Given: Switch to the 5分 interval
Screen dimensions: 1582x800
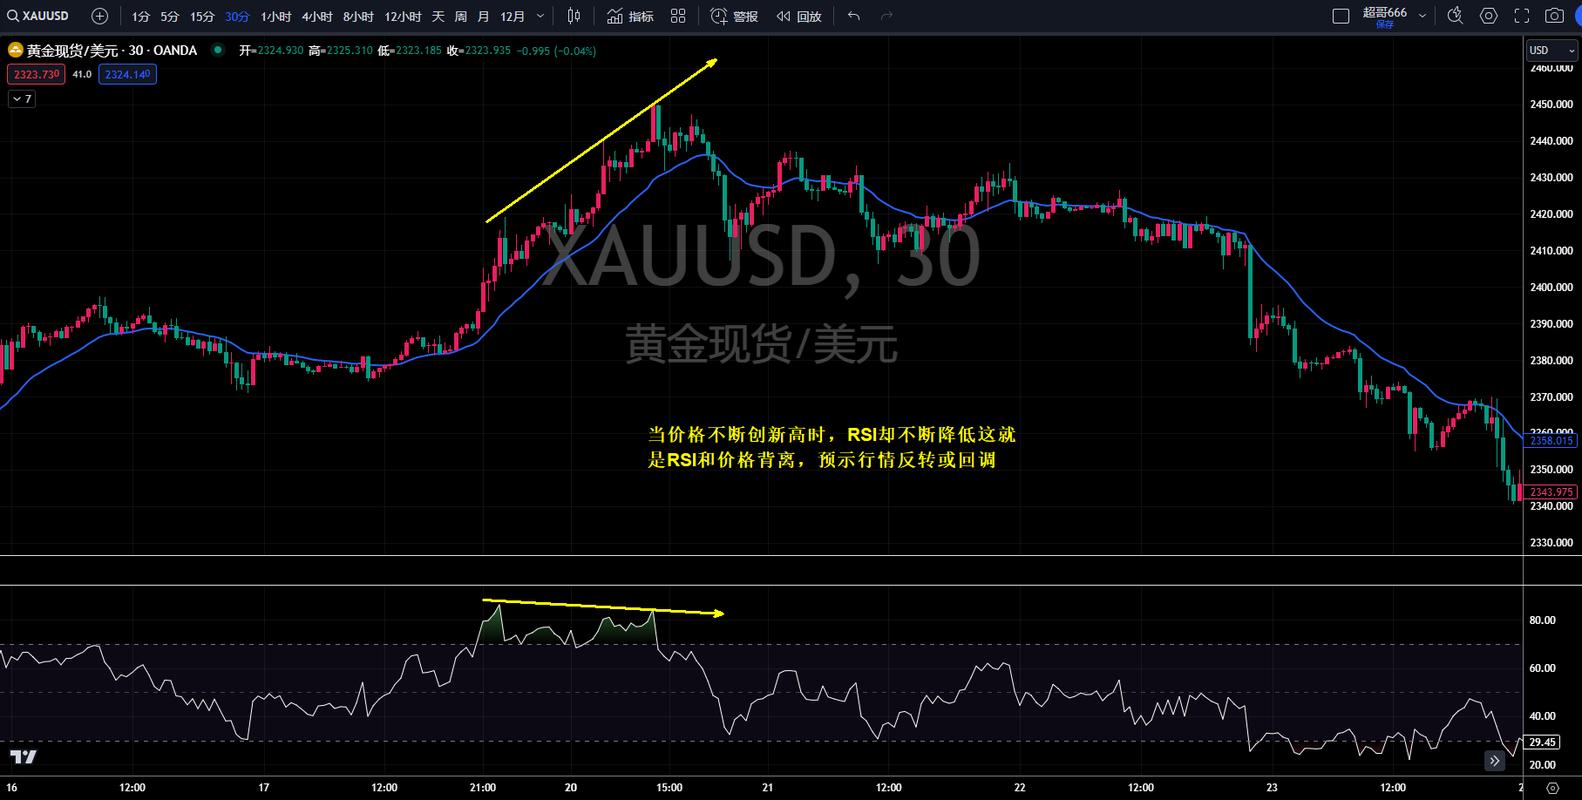Looking at the screenshot, I should [170, 16].
